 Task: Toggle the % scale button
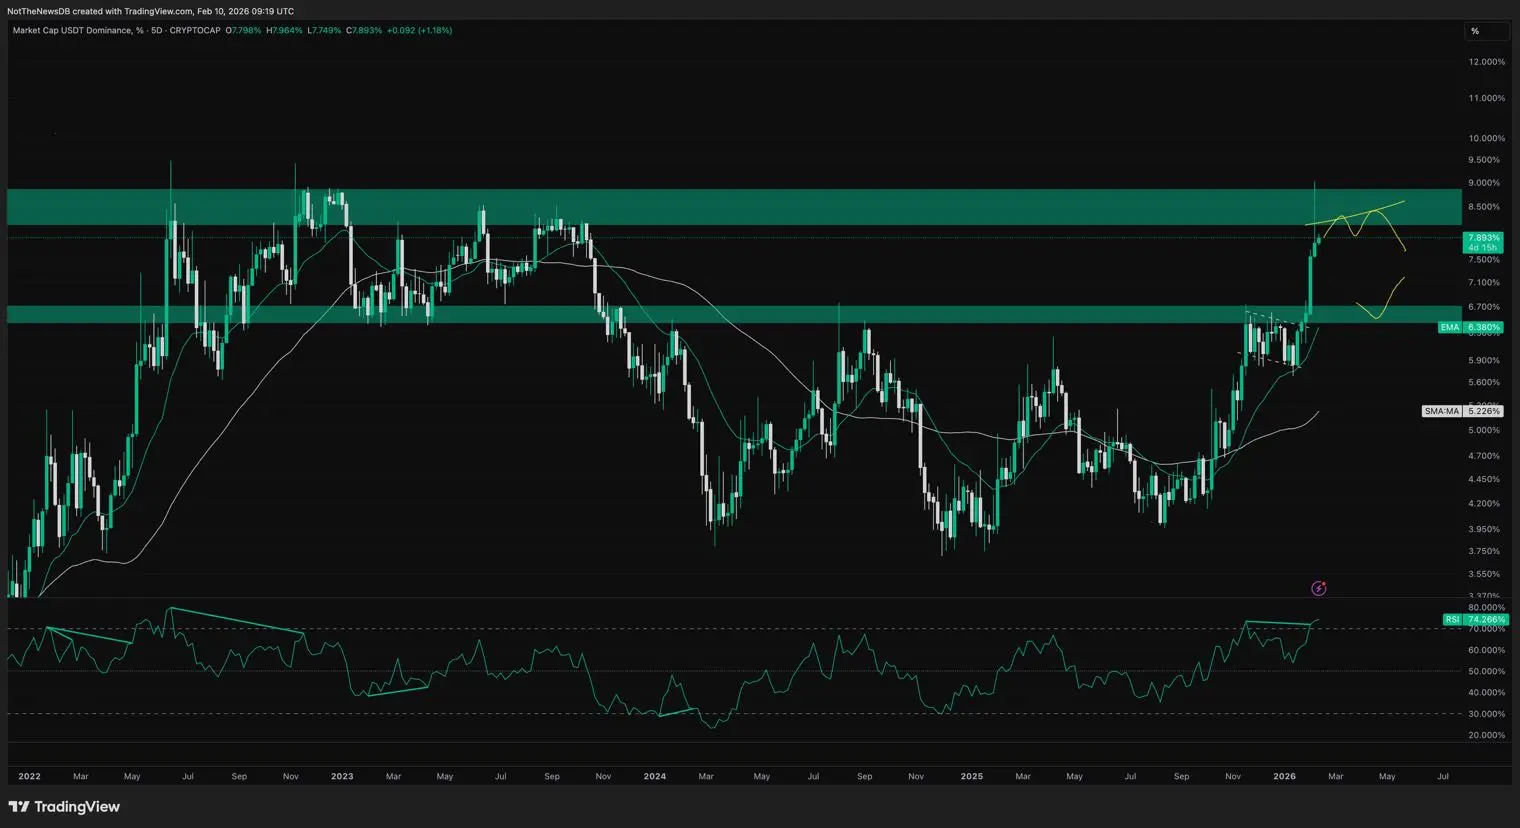pos(1485,31)
